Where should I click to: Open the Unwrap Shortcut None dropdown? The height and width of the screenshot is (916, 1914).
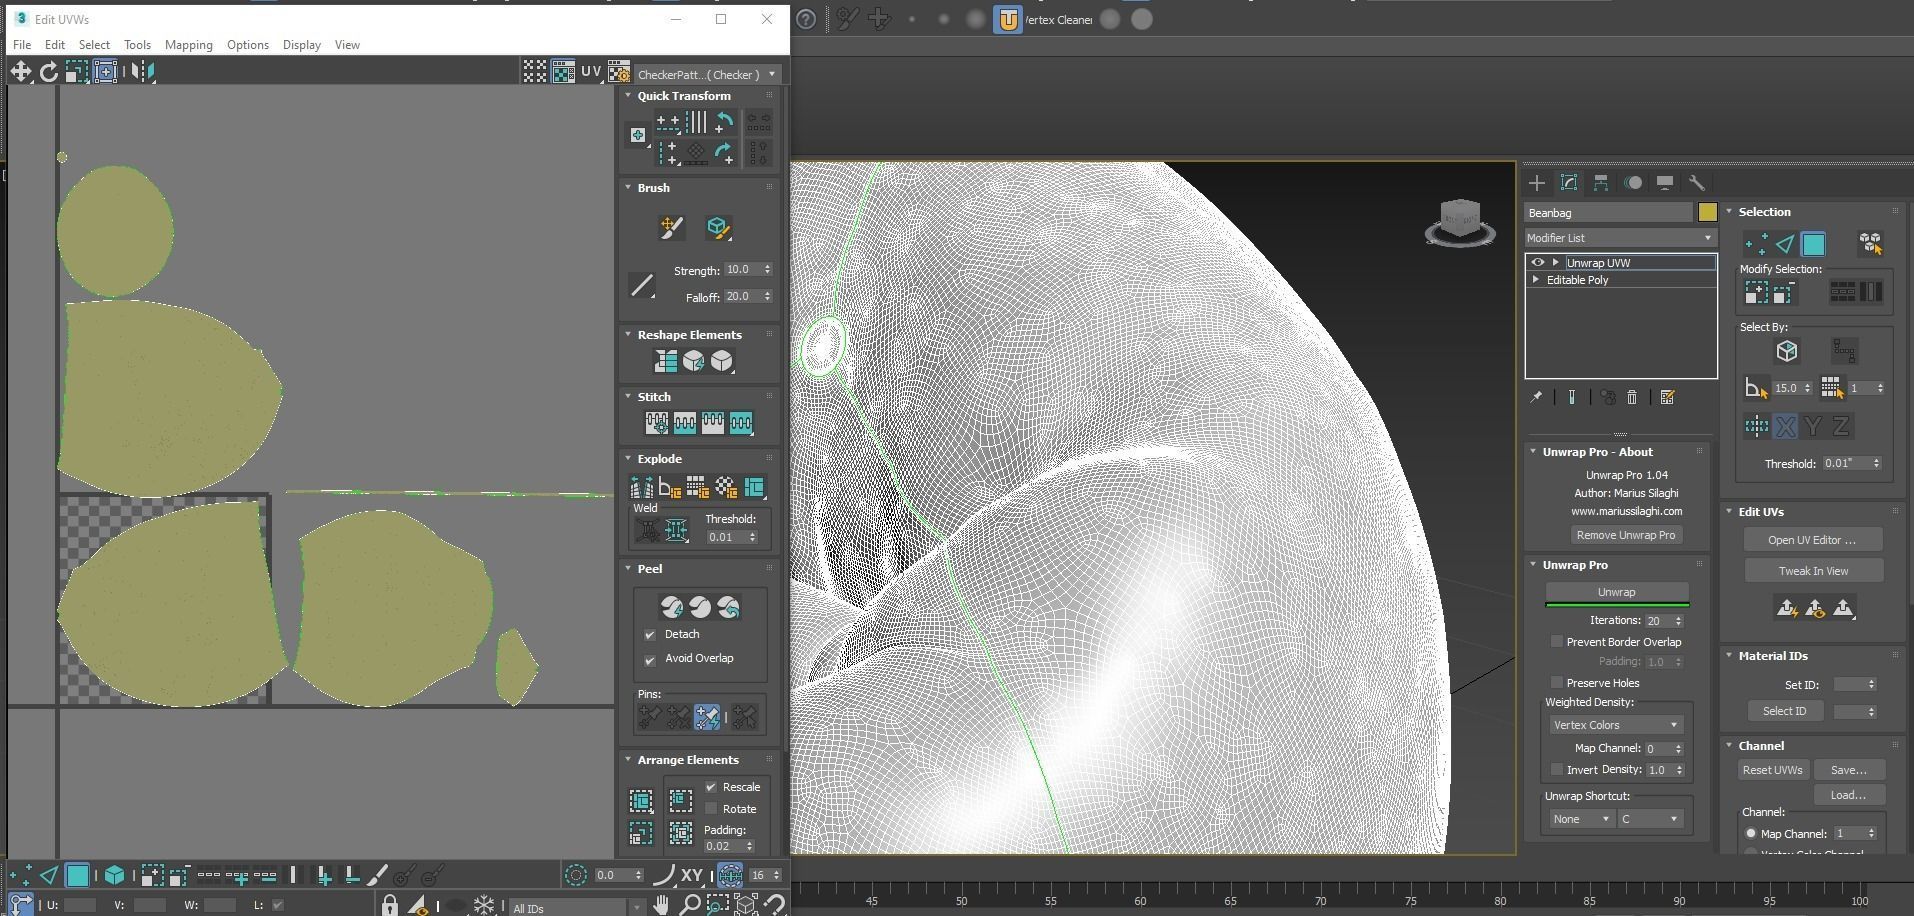(1581, 819)
